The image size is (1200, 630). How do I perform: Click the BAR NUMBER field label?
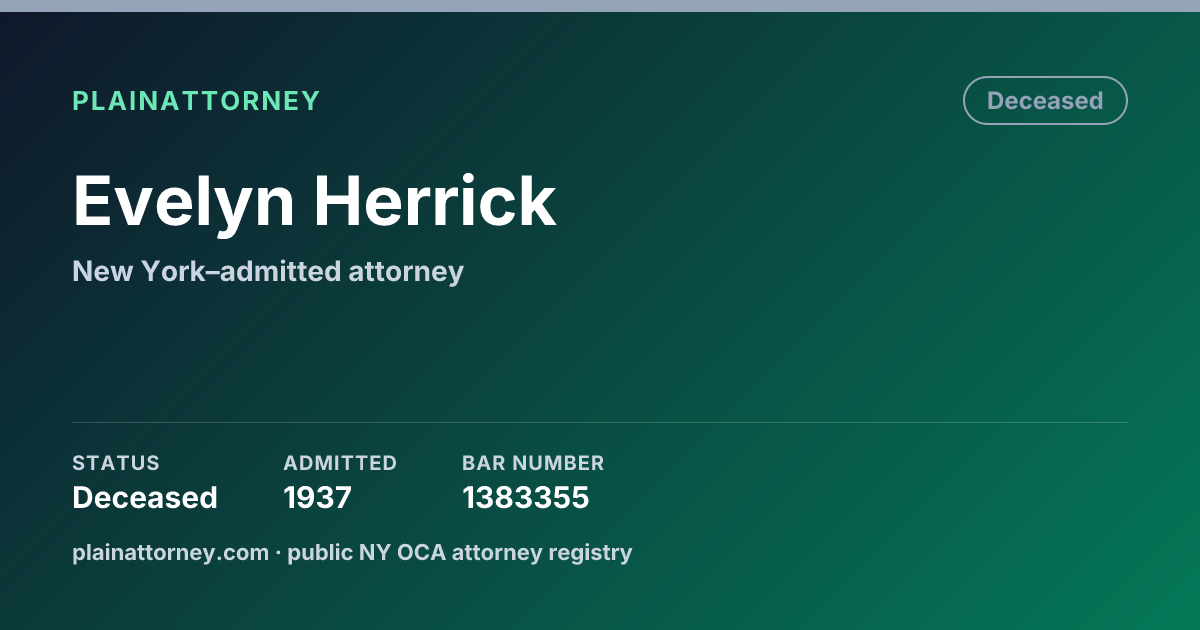[533, 463]
